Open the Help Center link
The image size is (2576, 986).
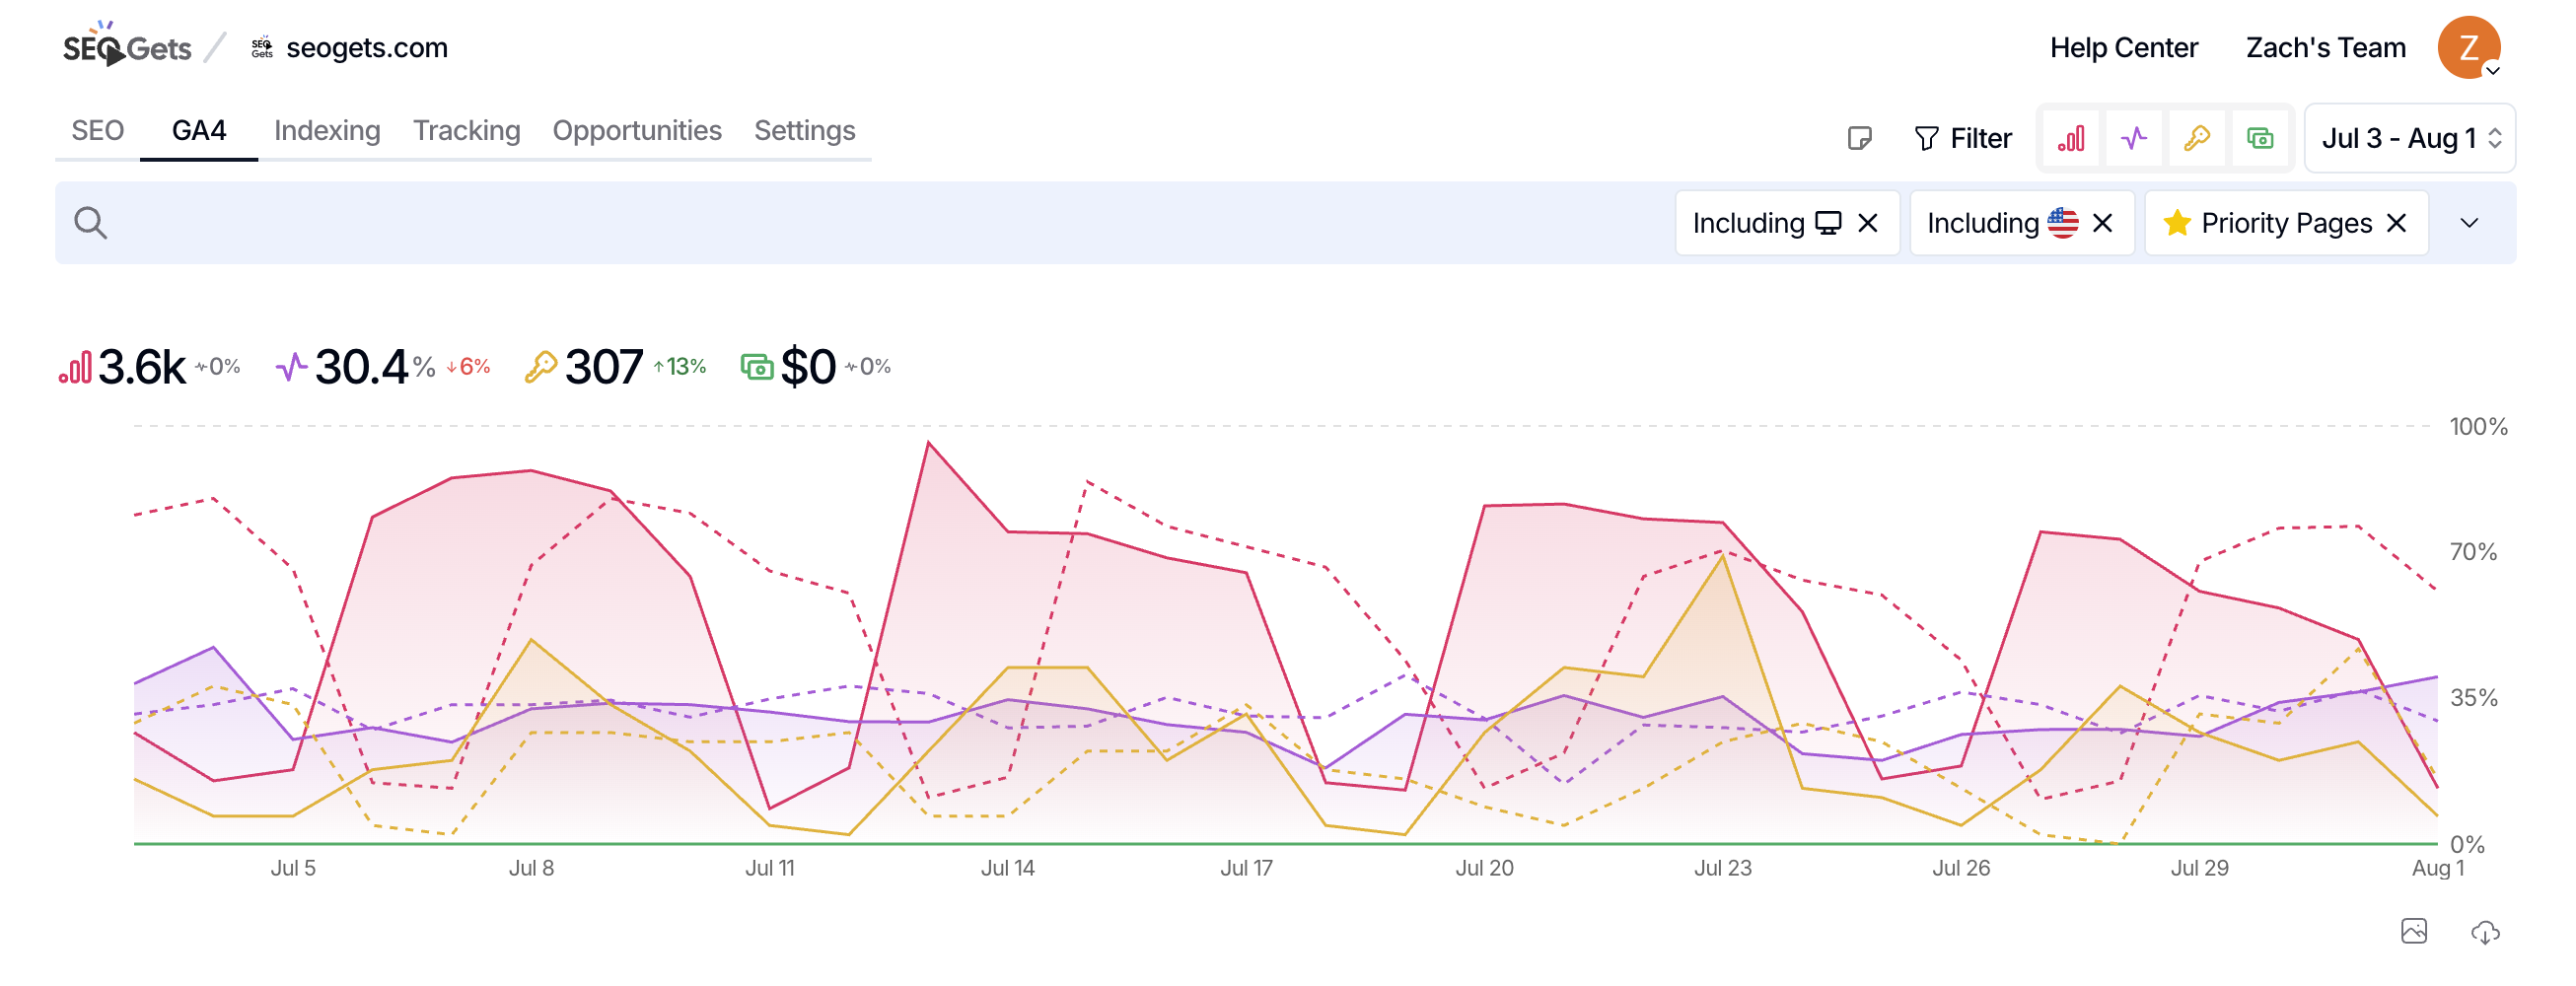(2124, 48)
